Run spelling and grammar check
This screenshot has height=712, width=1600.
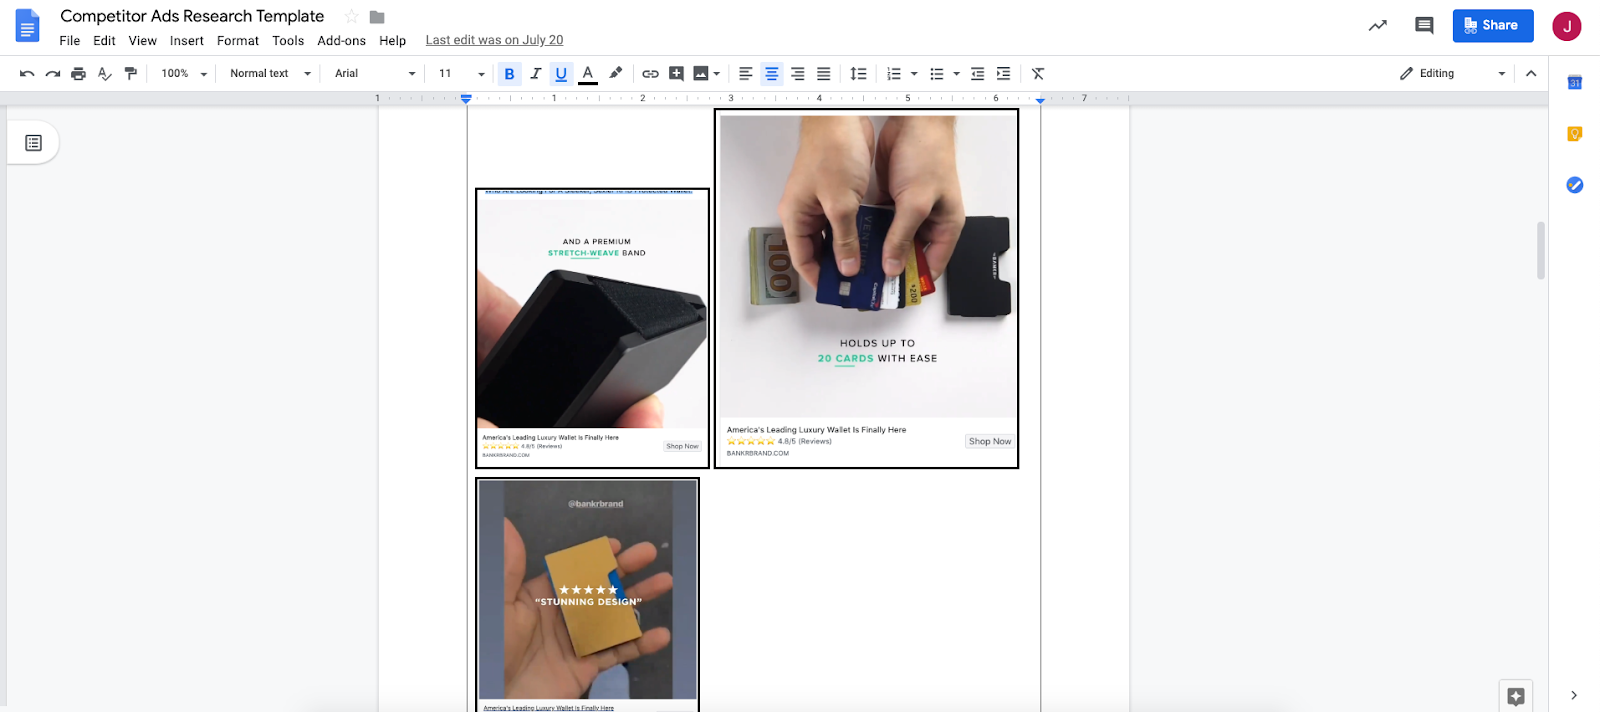(105, 73)
